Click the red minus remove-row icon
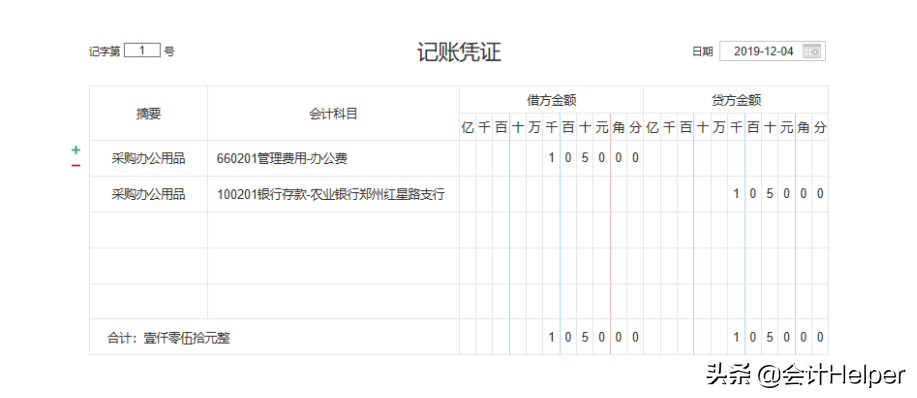Screen dimensions: 917x398 pyautogui.click(x=75, y=165)
